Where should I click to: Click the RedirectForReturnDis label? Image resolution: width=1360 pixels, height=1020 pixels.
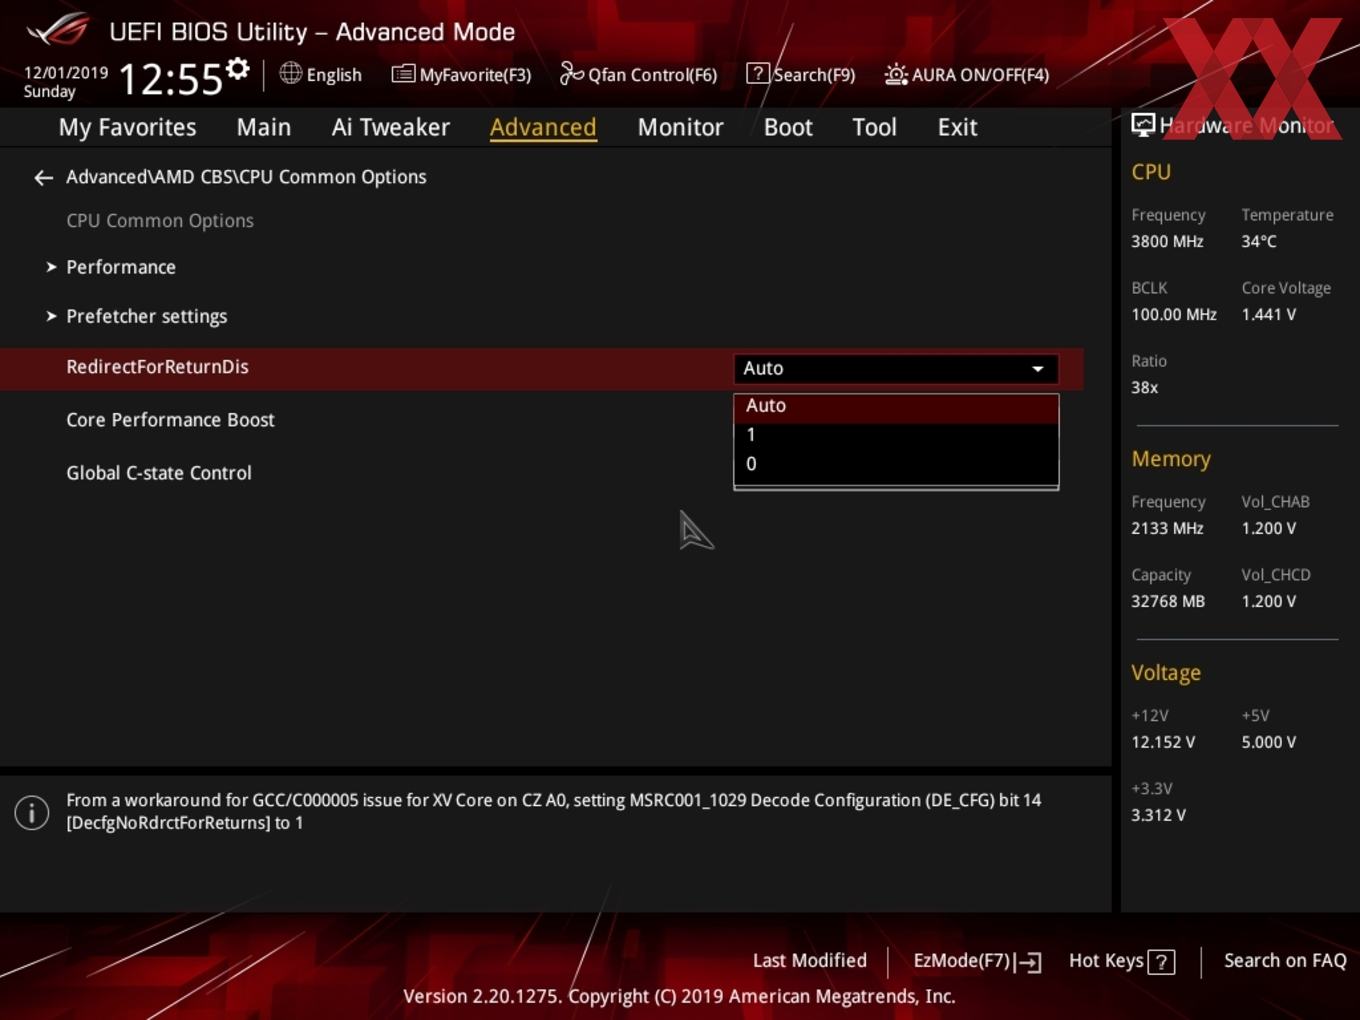157,367
